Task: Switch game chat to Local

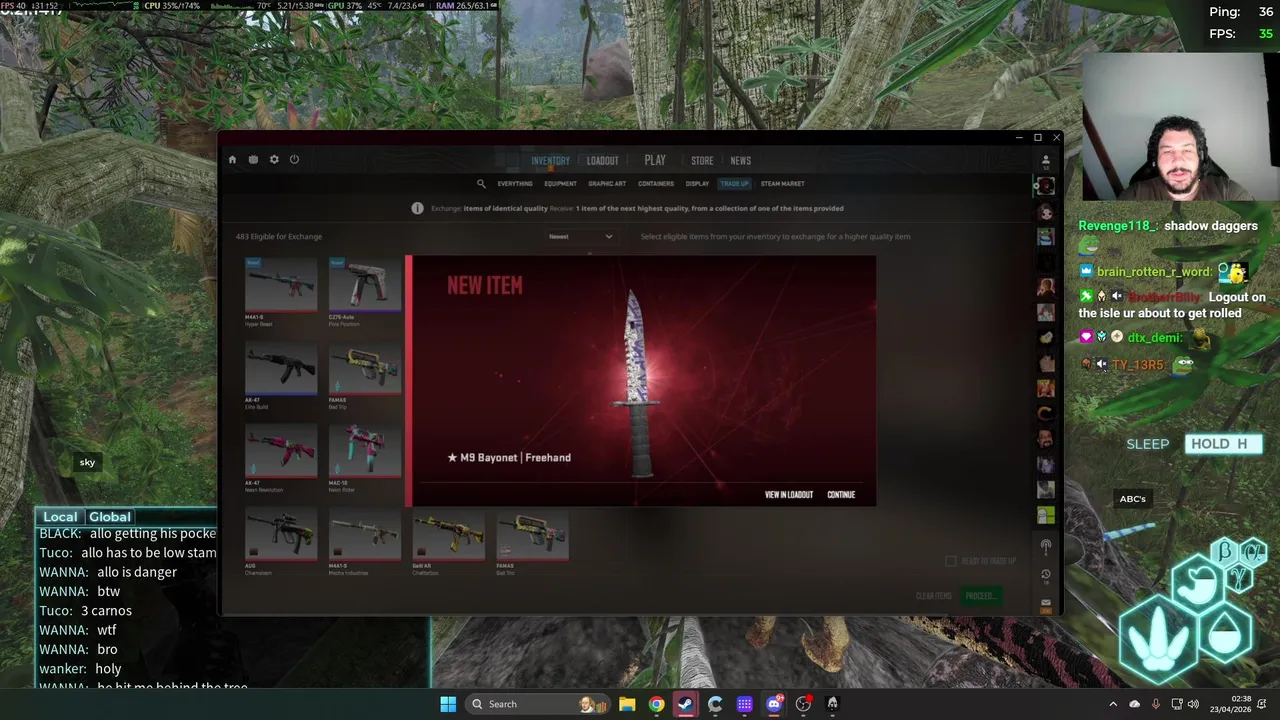Action: click(60, 517)
